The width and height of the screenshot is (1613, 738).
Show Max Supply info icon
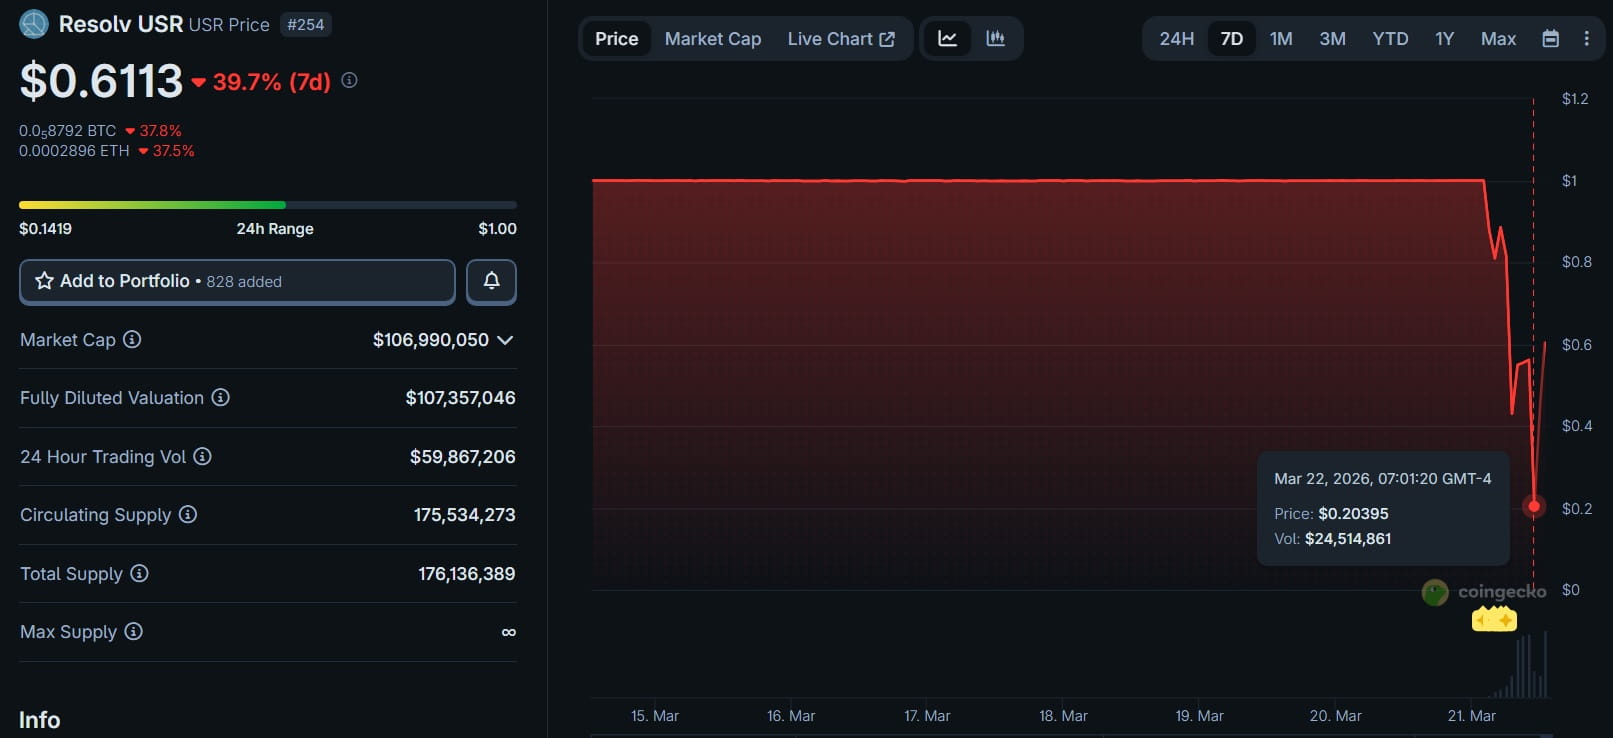click(x=134, y=632)
